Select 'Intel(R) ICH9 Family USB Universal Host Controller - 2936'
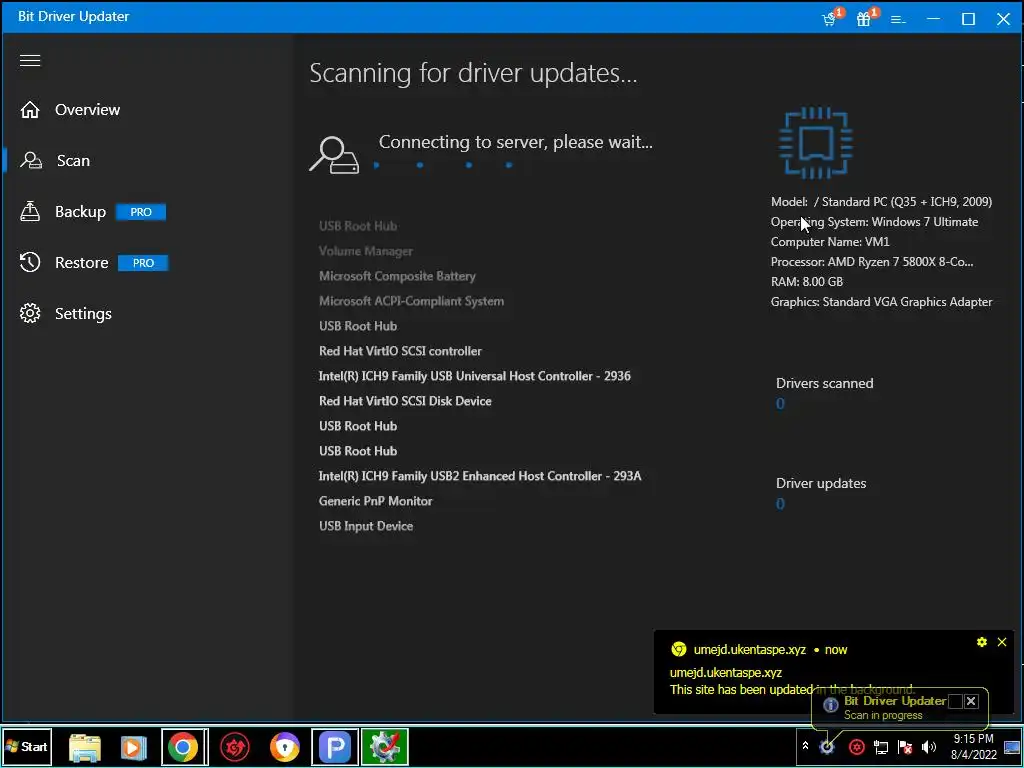This screenshot has height=768, width=1024. tap(475, 376)
